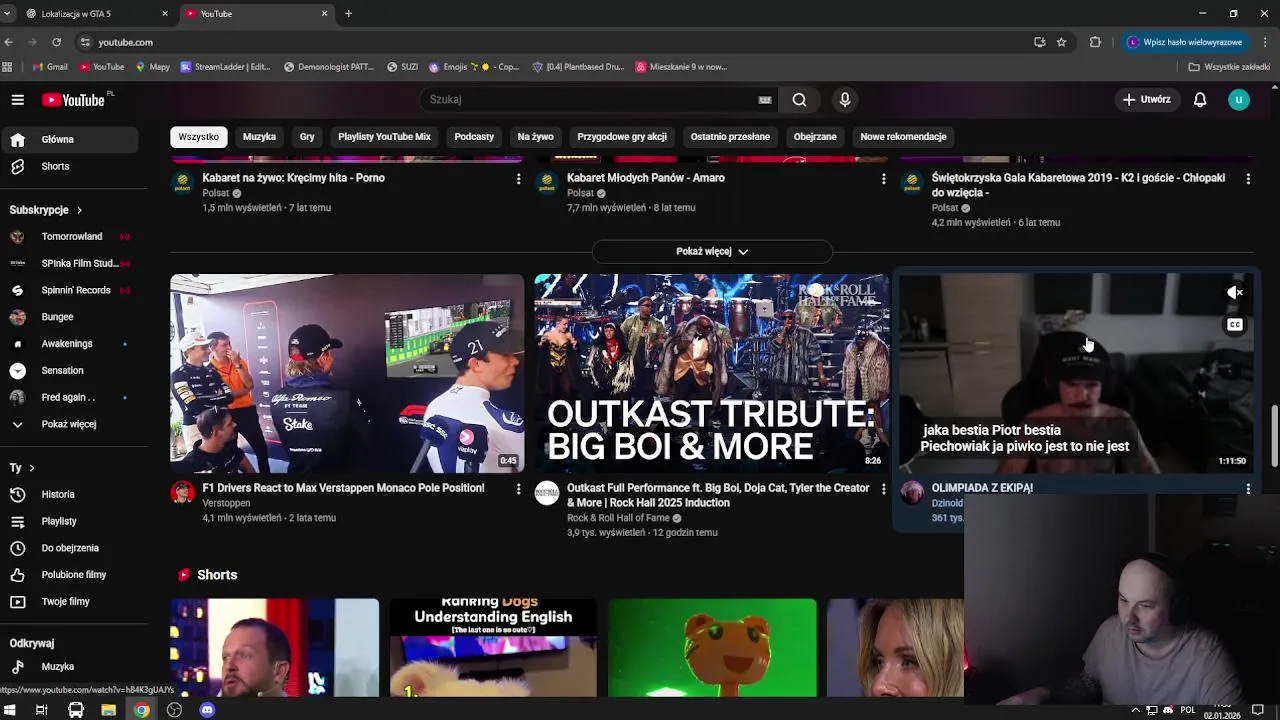Screen dimensions: 1280x720
Task: Open the Tomorrowland subscription channel
Action: [70, 236]
